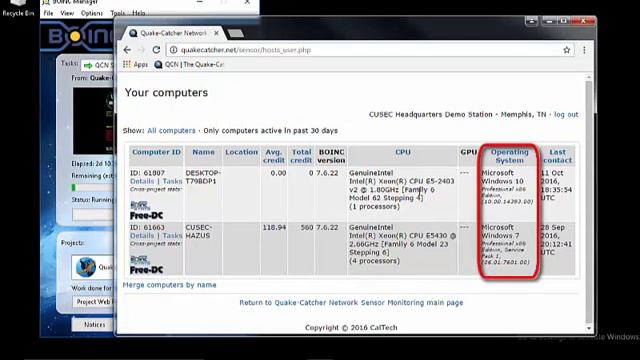Sort by Location column header

click(241, 152)
